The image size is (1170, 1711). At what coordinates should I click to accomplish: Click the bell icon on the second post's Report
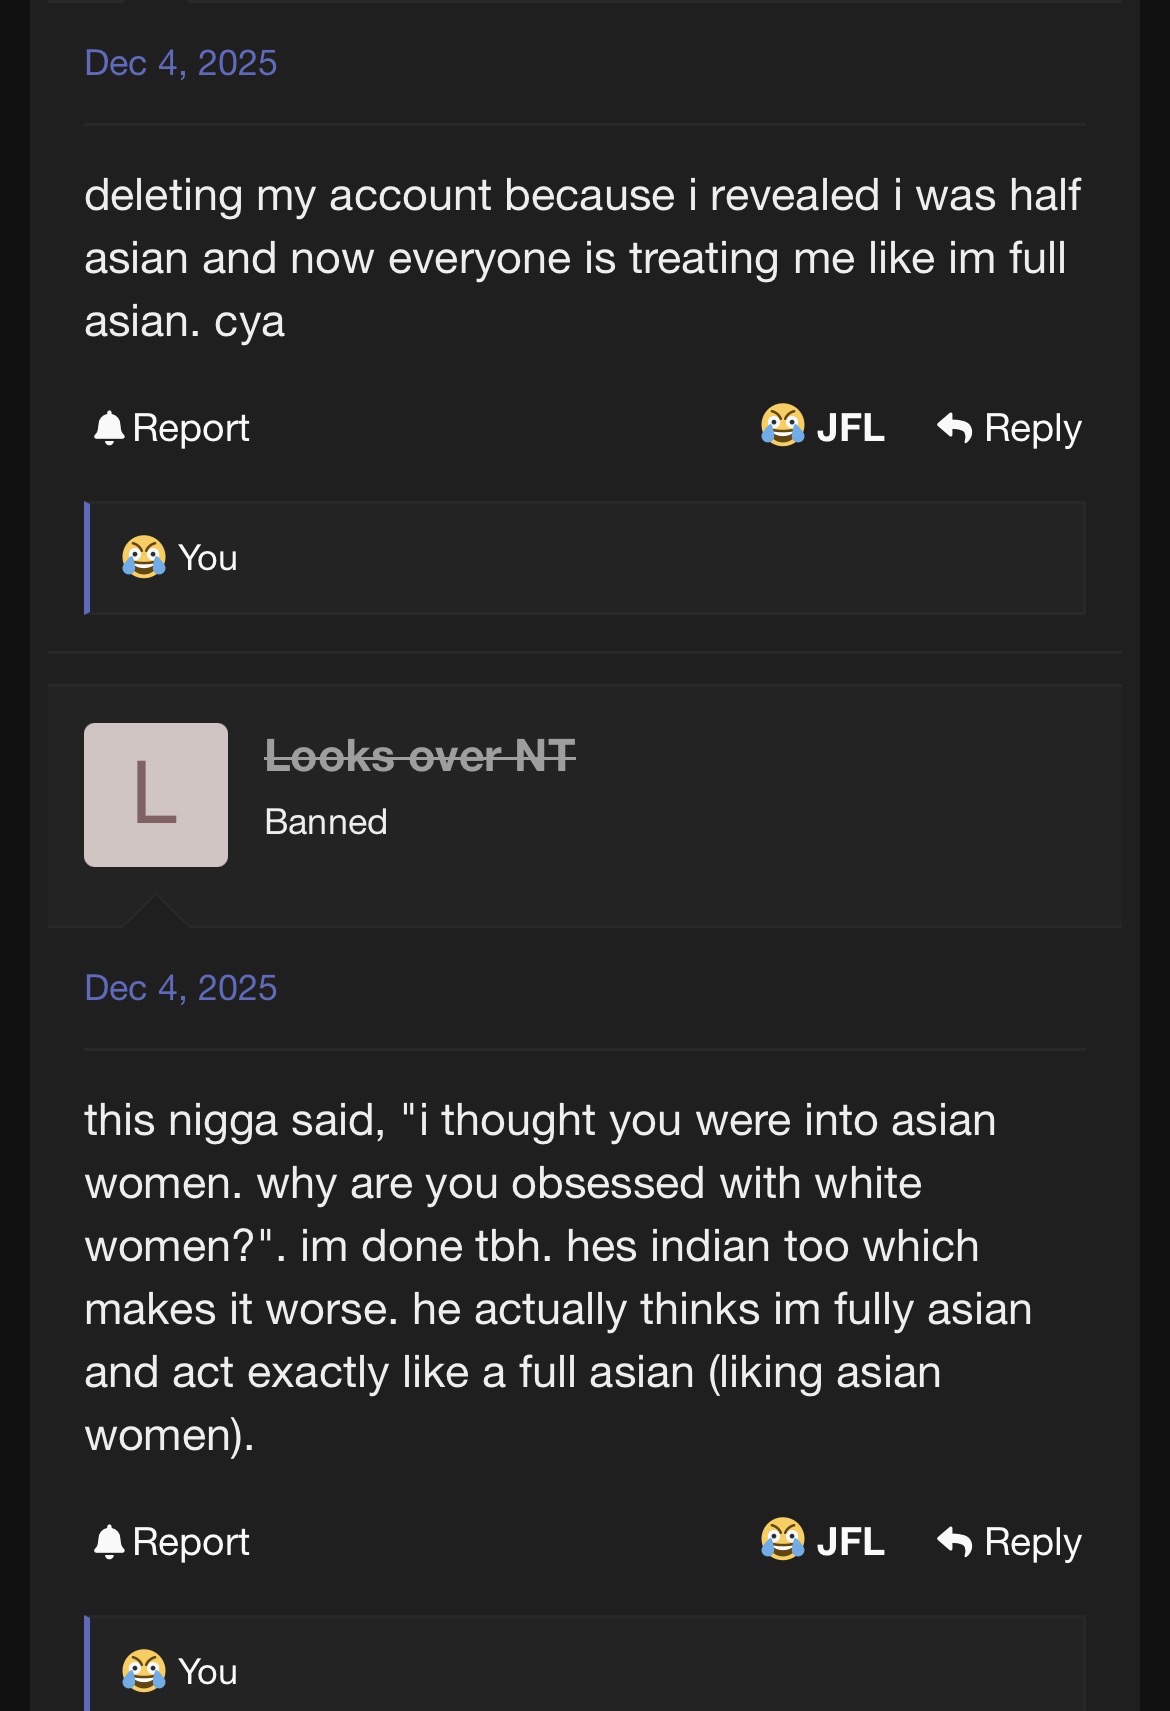pos(108,1542)
